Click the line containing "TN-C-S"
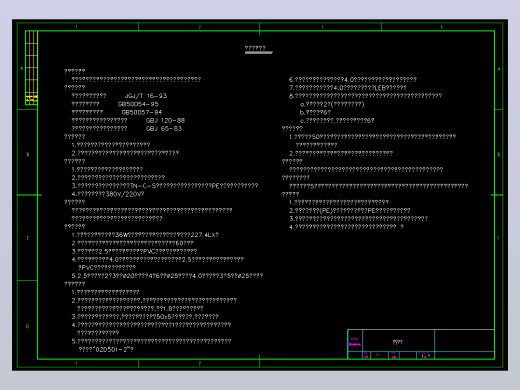The image size is (520, 390). point(165,186)
